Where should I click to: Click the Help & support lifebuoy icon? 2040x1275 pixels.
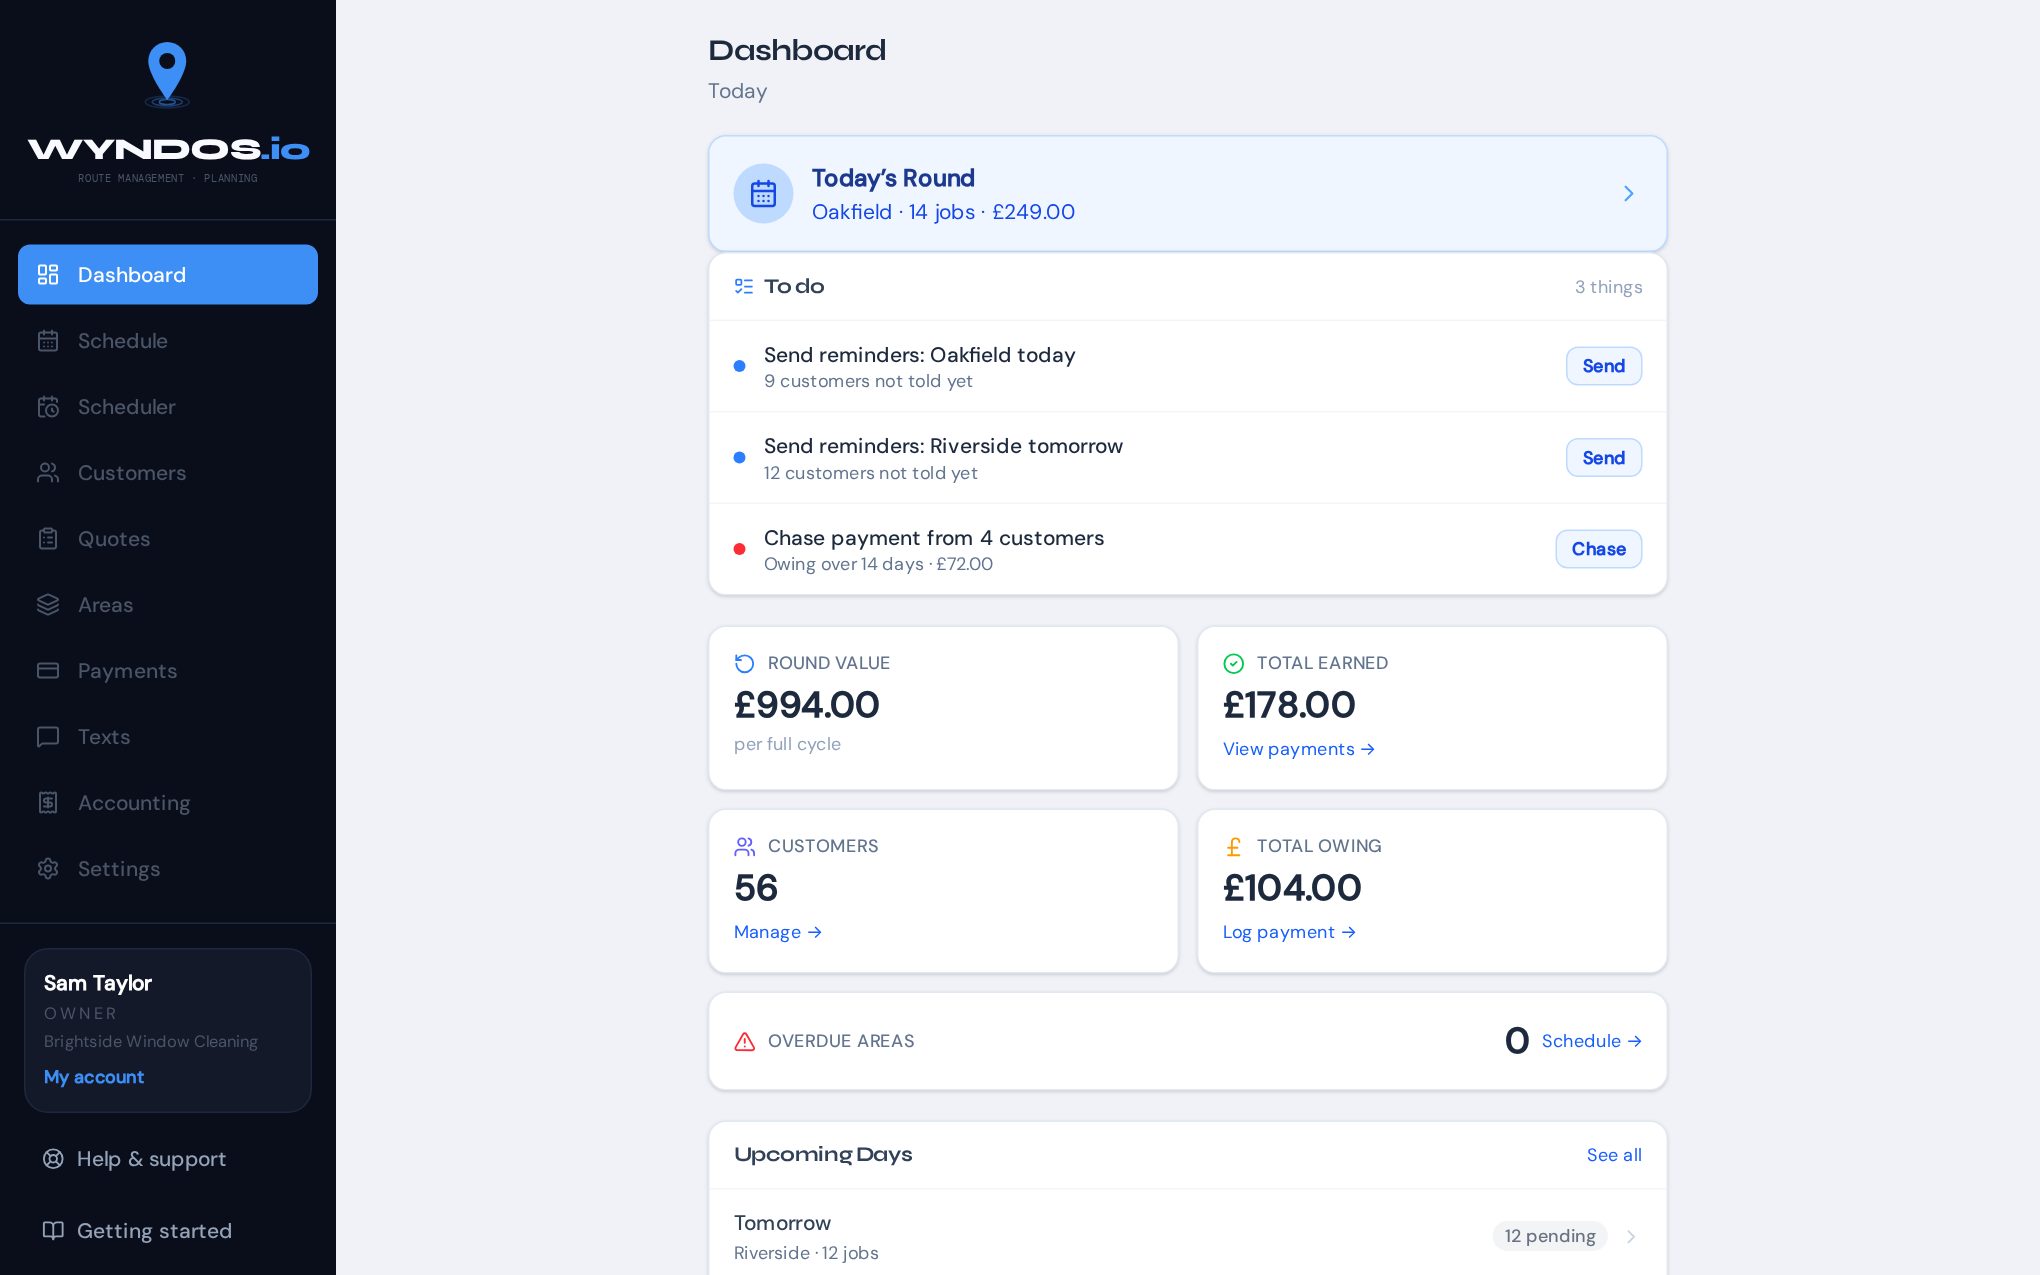53,1159
